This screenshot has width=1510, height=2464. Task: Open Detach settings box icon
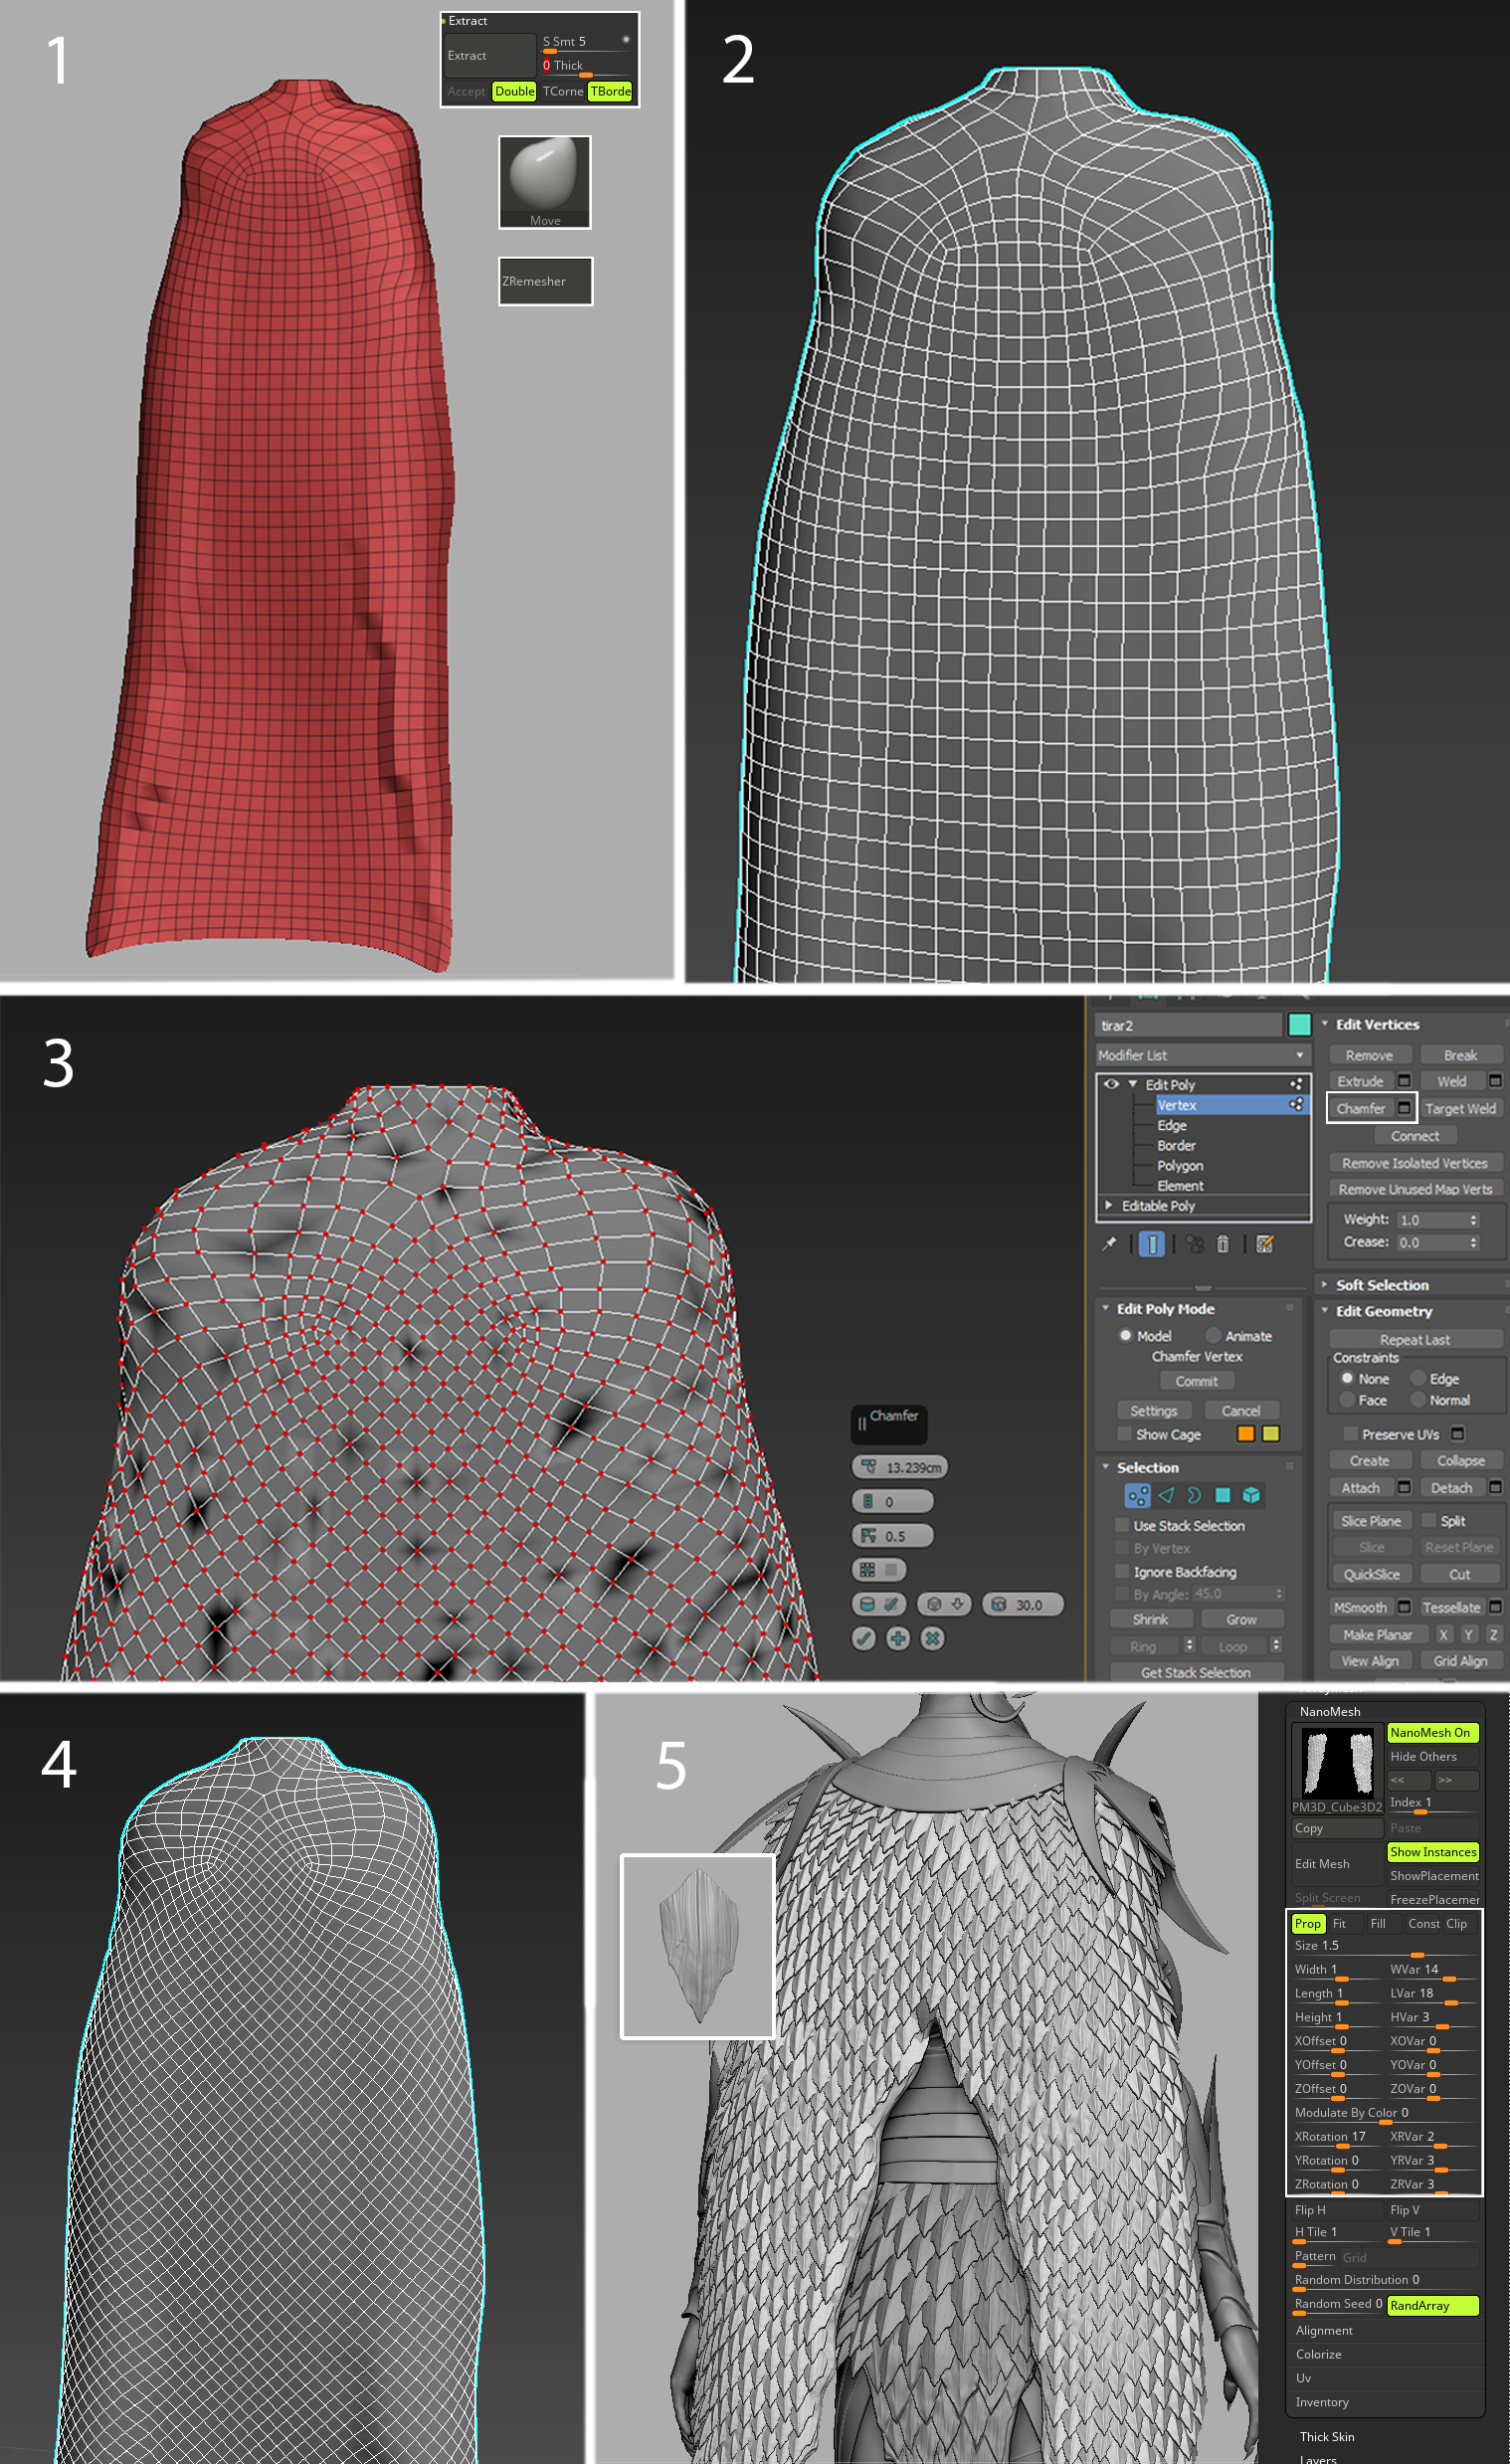pyautogui.click(x=1495, y=1488)
